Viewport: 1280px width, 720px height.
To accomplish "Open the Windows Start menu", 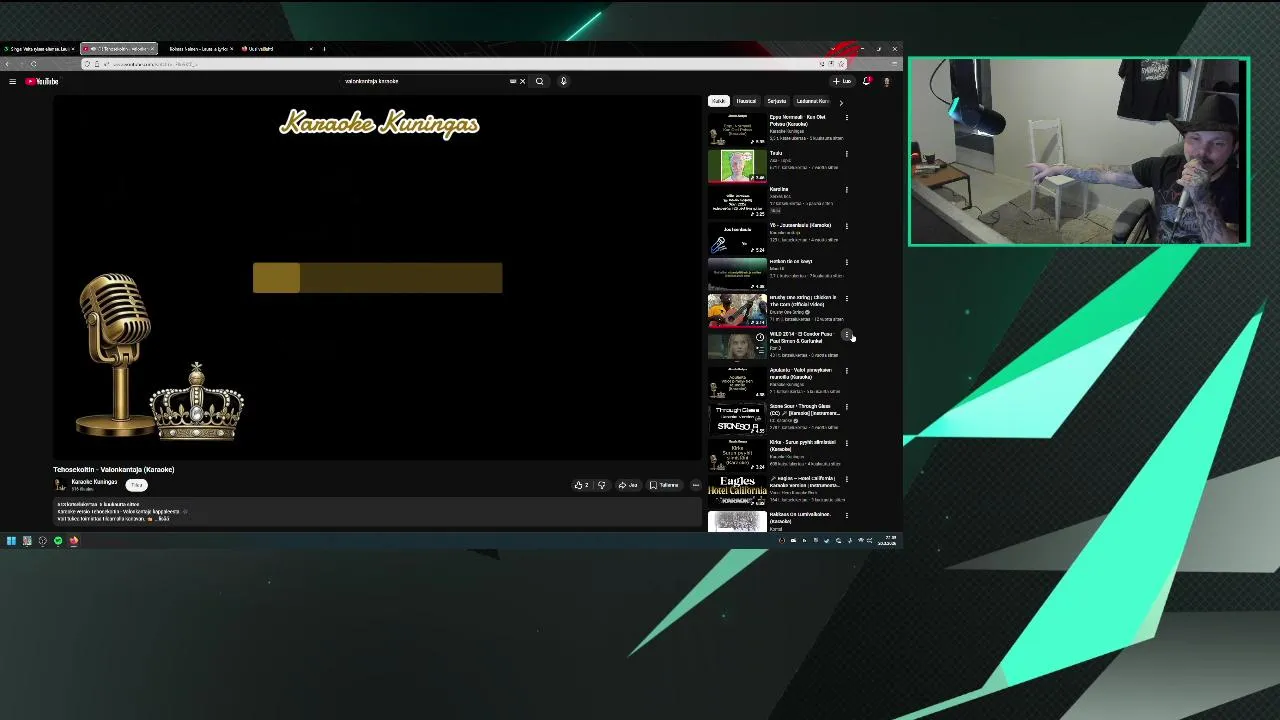I will (x=11, y=541).
